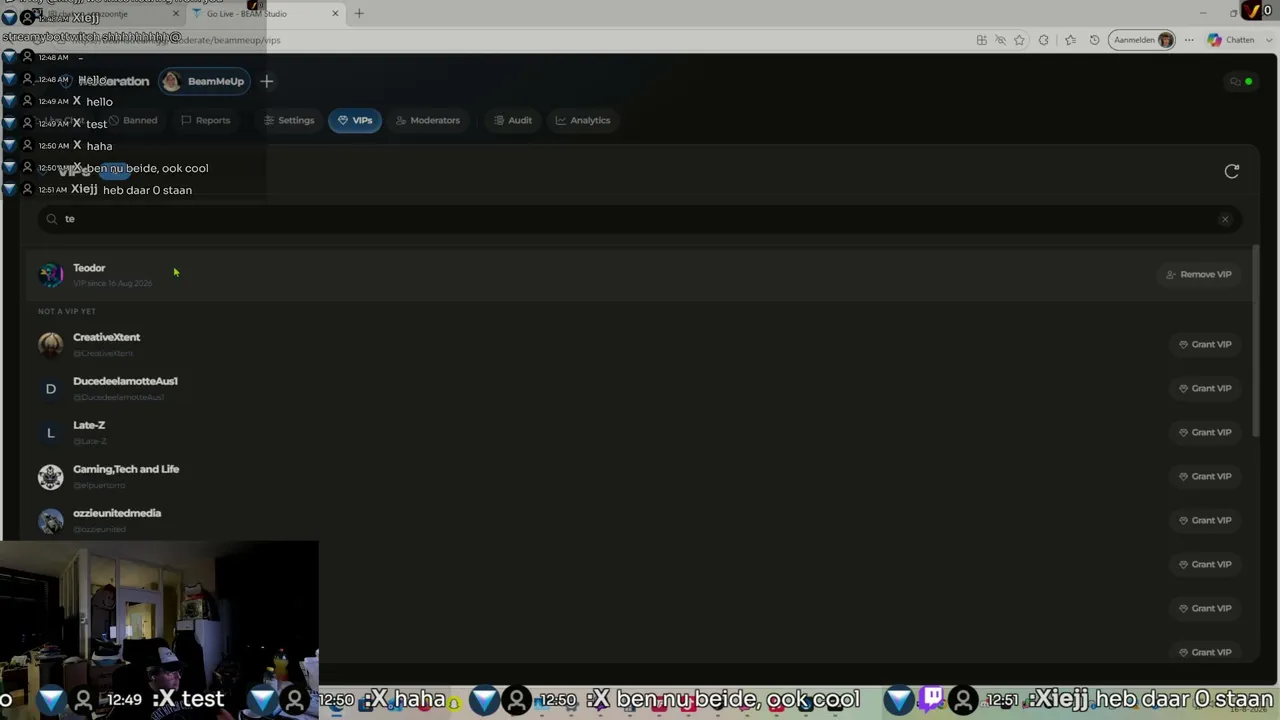
Task: Open Copilot Chatten in the browser
Action: coord(1231,40)
